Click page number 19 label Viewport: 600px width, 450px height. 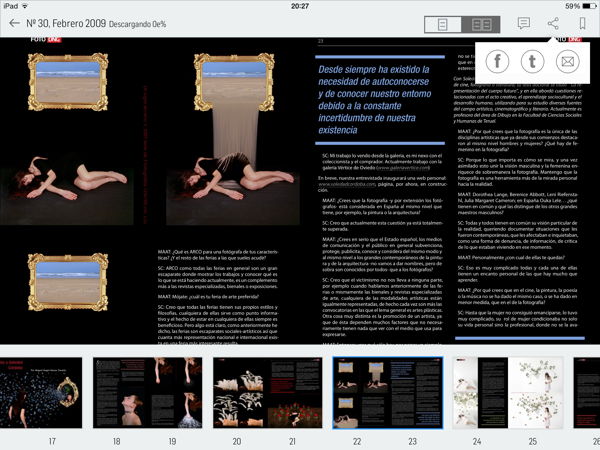172,441
